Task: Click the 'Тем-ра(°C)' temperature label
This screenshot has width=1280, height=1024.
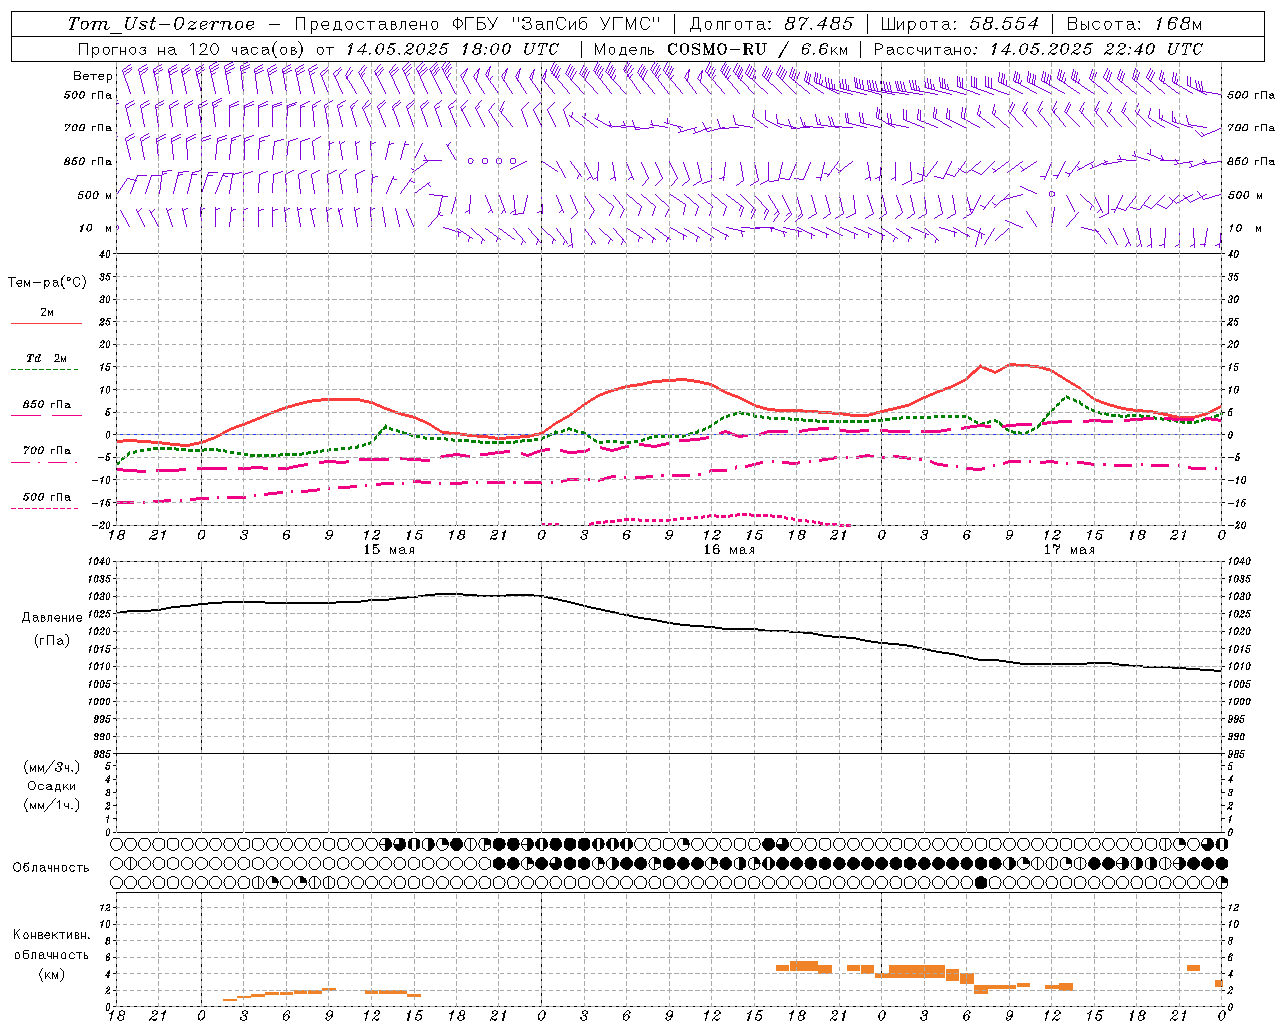Action: click(x=47, y=283)
